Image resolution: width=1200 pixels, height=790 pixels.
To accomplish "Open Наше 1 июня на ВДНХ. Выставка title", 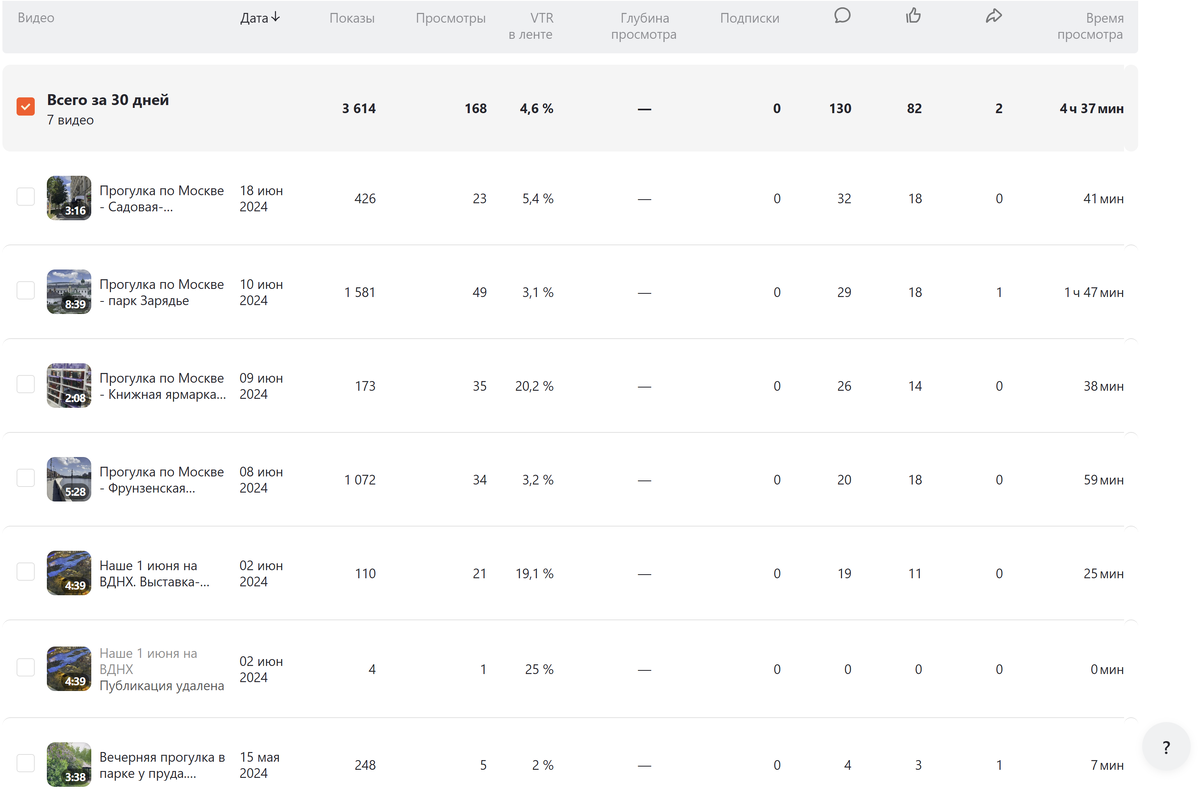I will (x=154, y=573).
